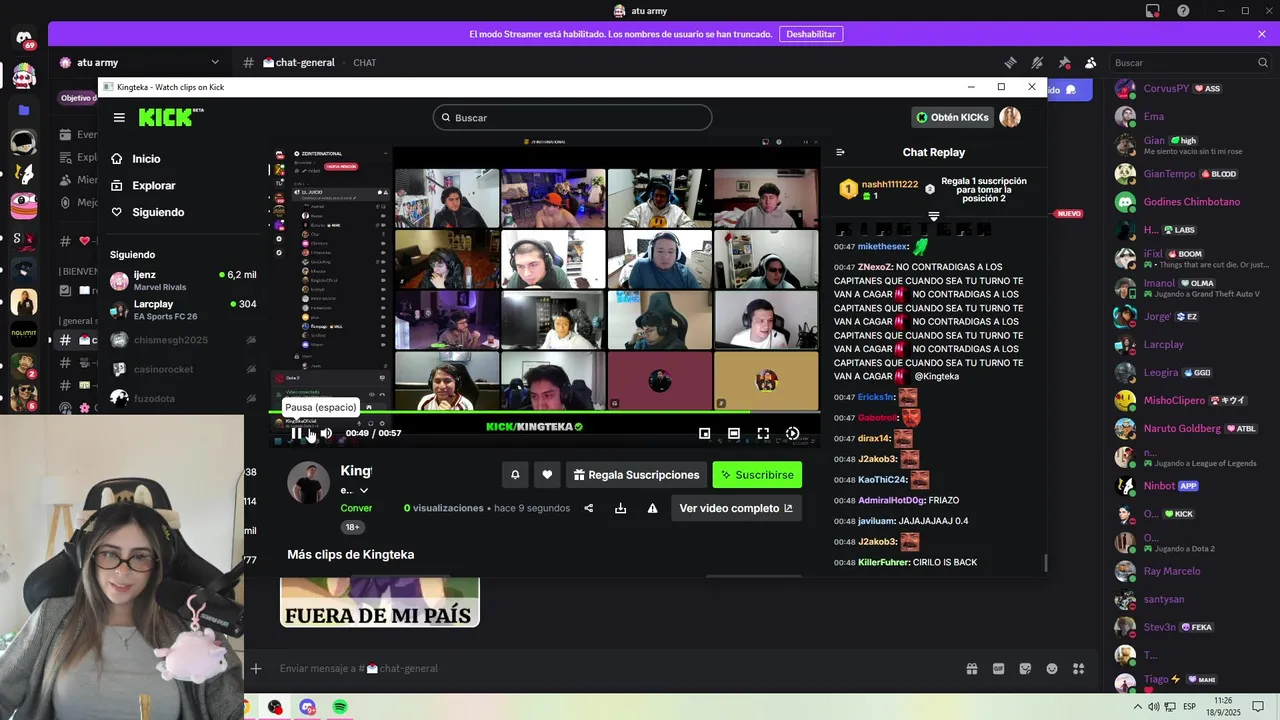Toggle Discord channel notification mute bell
Viewport: 1280px width, 720px height.
click(1037, 63)
